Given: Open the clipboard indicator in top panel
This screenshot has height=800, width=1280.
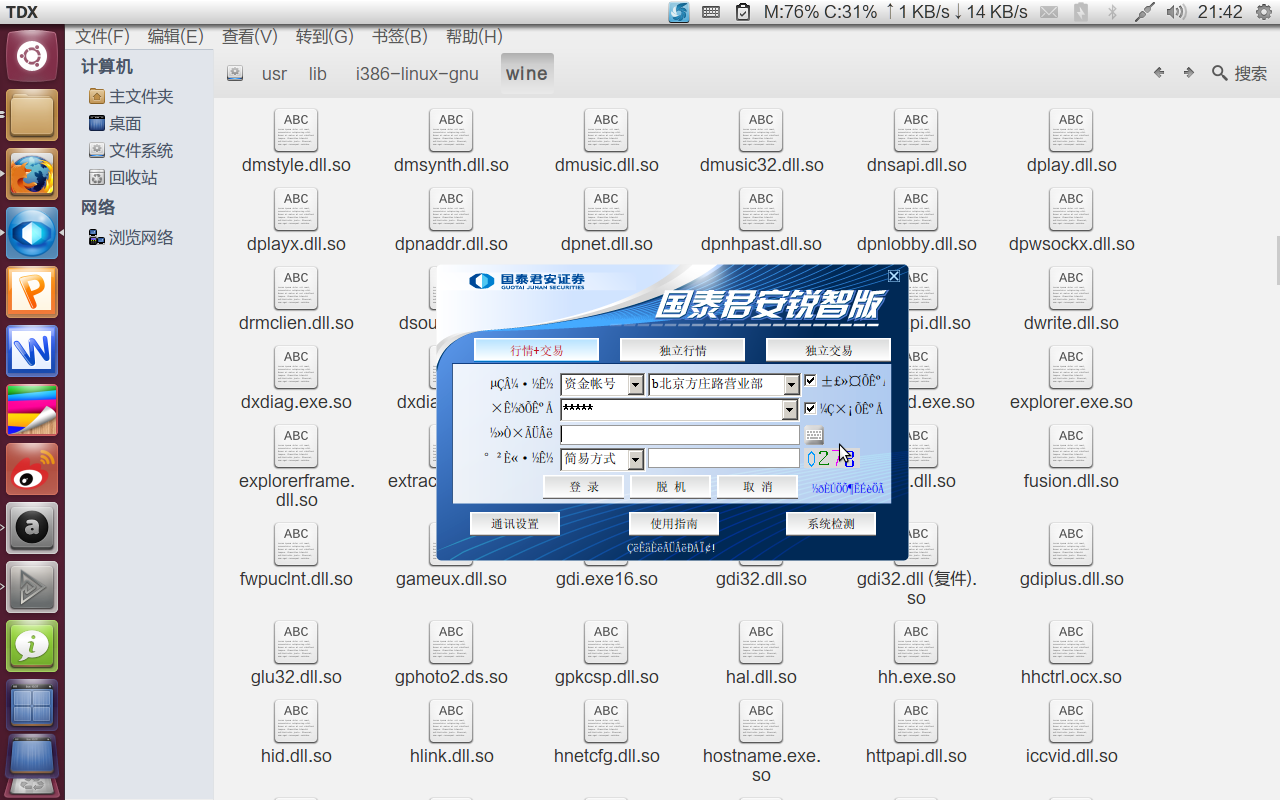Looking at the screenshot, I should pos(743,12).
